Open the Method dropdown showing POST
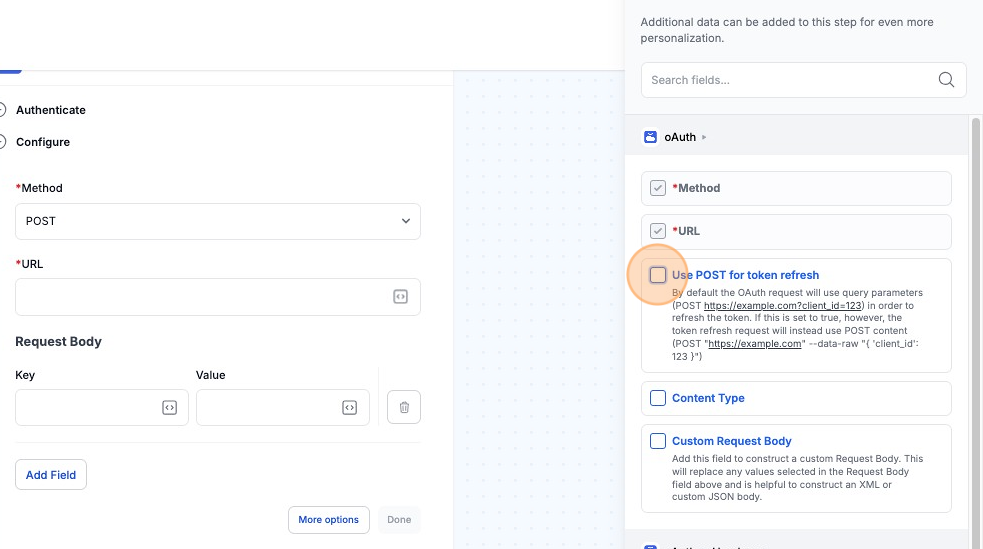983x549 pixels. 218,221
